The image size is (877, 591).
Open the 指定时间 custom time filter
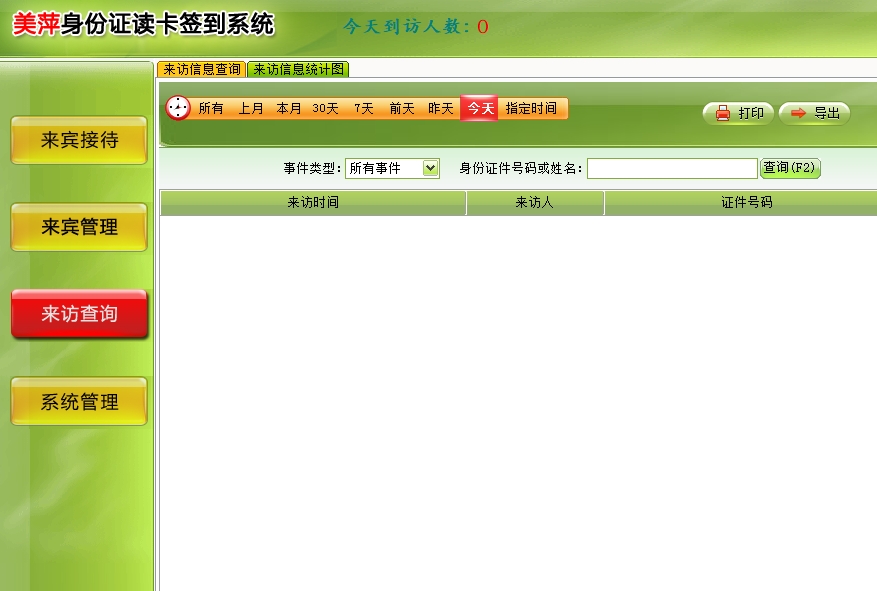tap(531, 109)
